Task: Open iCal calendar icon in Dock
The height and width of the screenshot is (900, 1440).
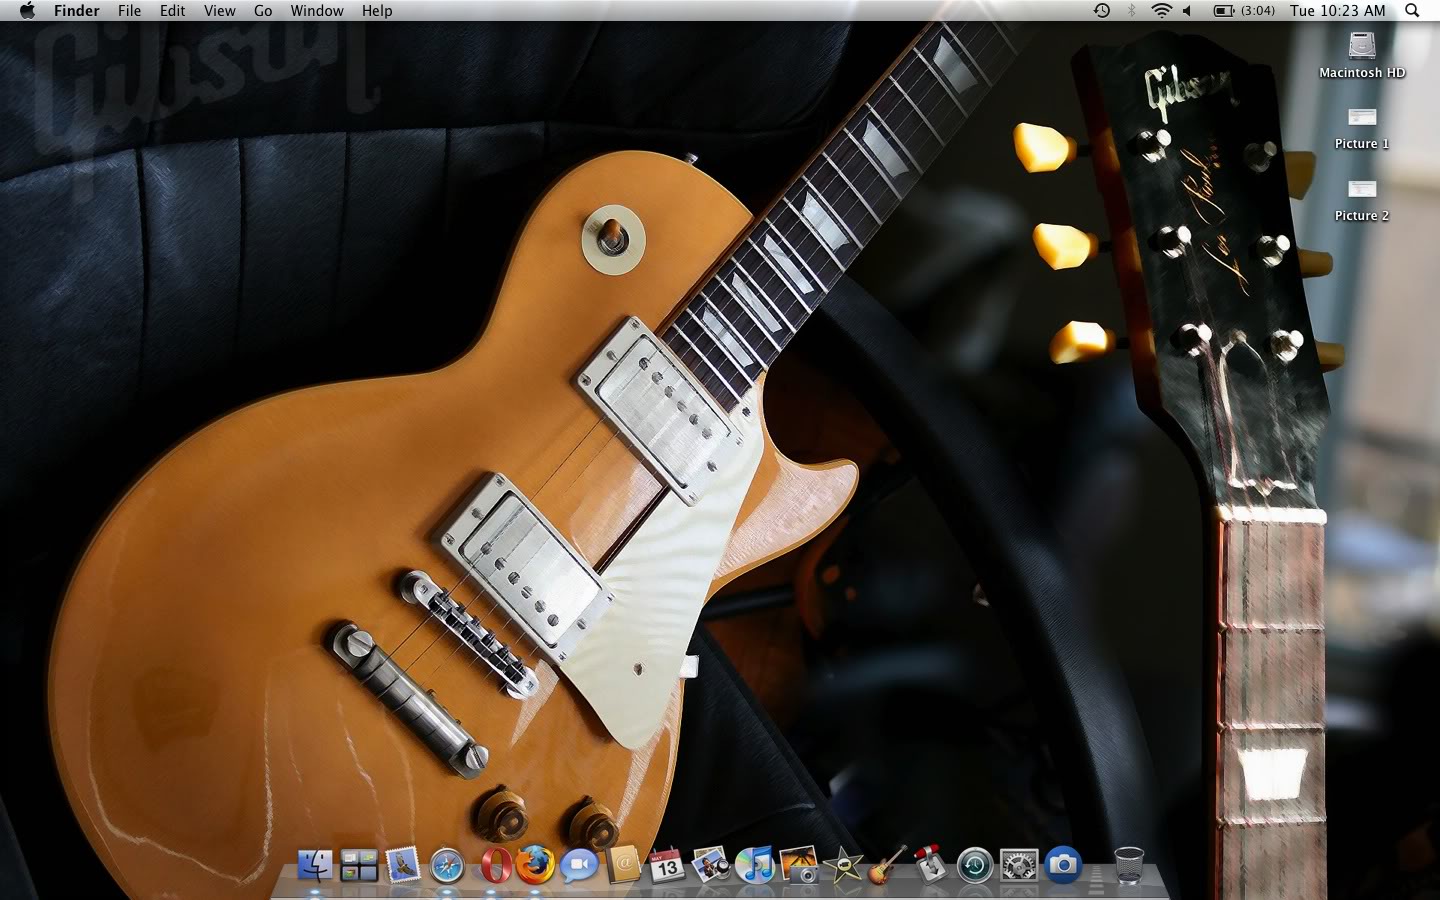Action: click(x=667, y=865)
